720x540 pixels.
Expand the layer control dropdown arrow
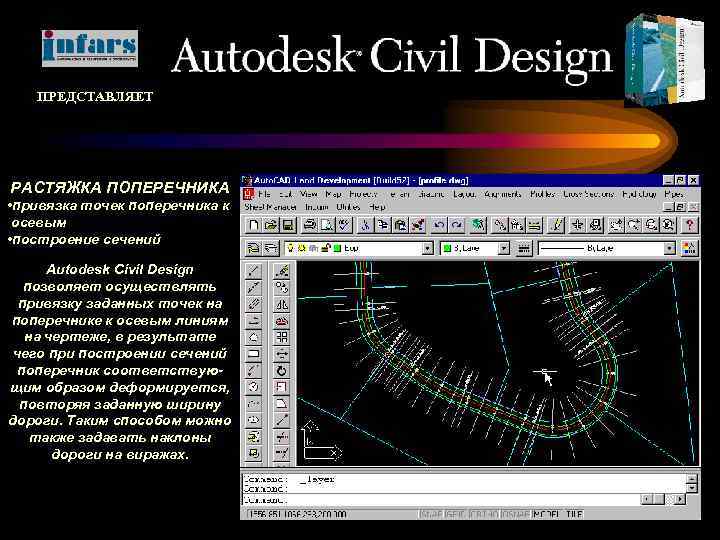(x=428, y=248)
